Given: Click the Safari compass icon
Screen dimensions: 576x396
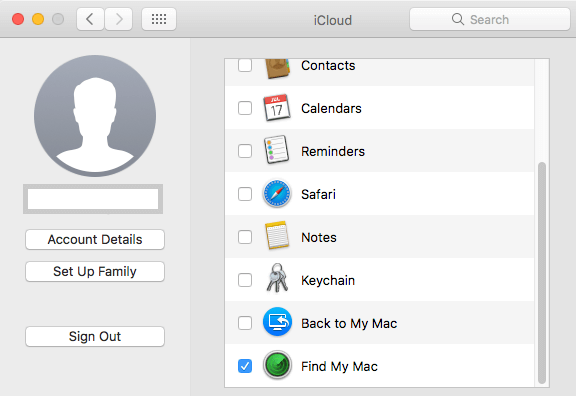Looking at the screenshot, I should point(277,194).
